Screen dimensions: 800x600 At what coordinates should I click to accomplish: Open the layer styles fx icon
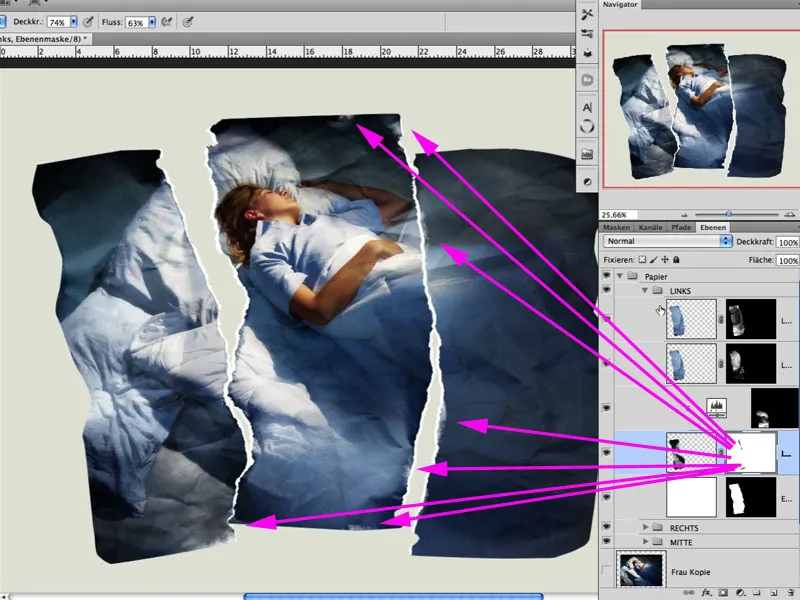click(706, 594)
